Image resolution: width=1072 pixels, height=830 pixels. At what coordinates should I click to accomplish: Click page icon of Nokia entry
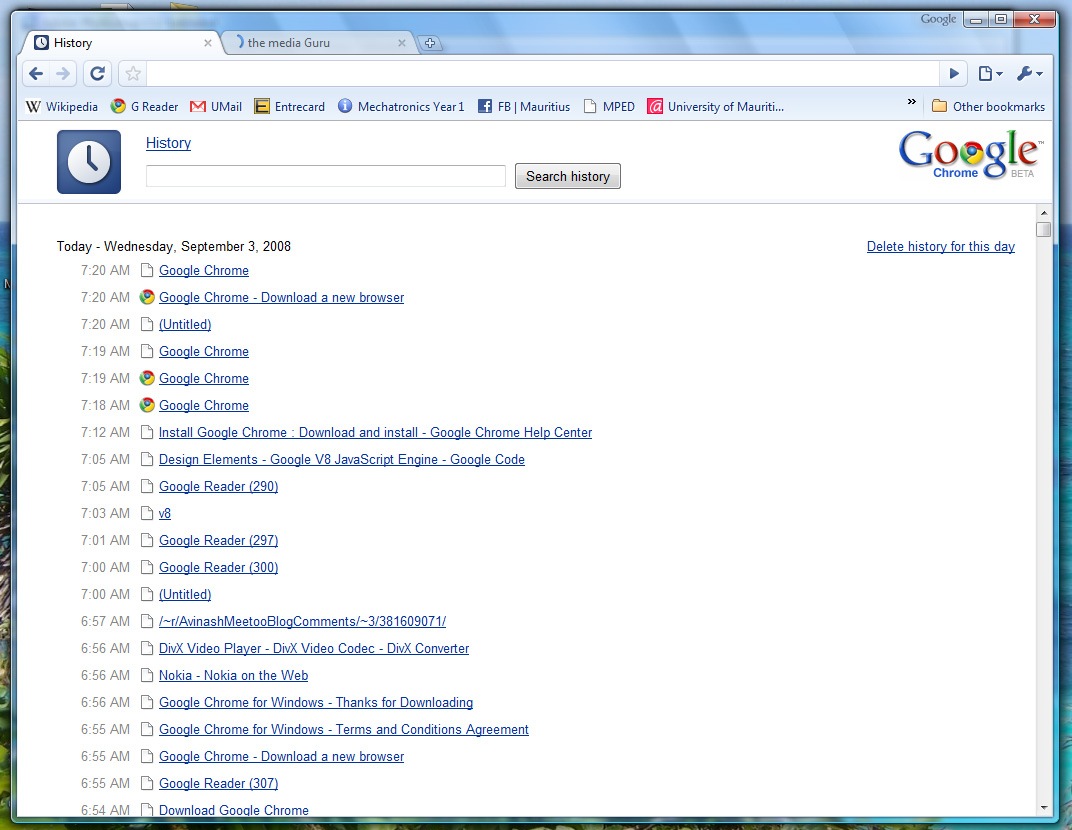coord(146,675)
